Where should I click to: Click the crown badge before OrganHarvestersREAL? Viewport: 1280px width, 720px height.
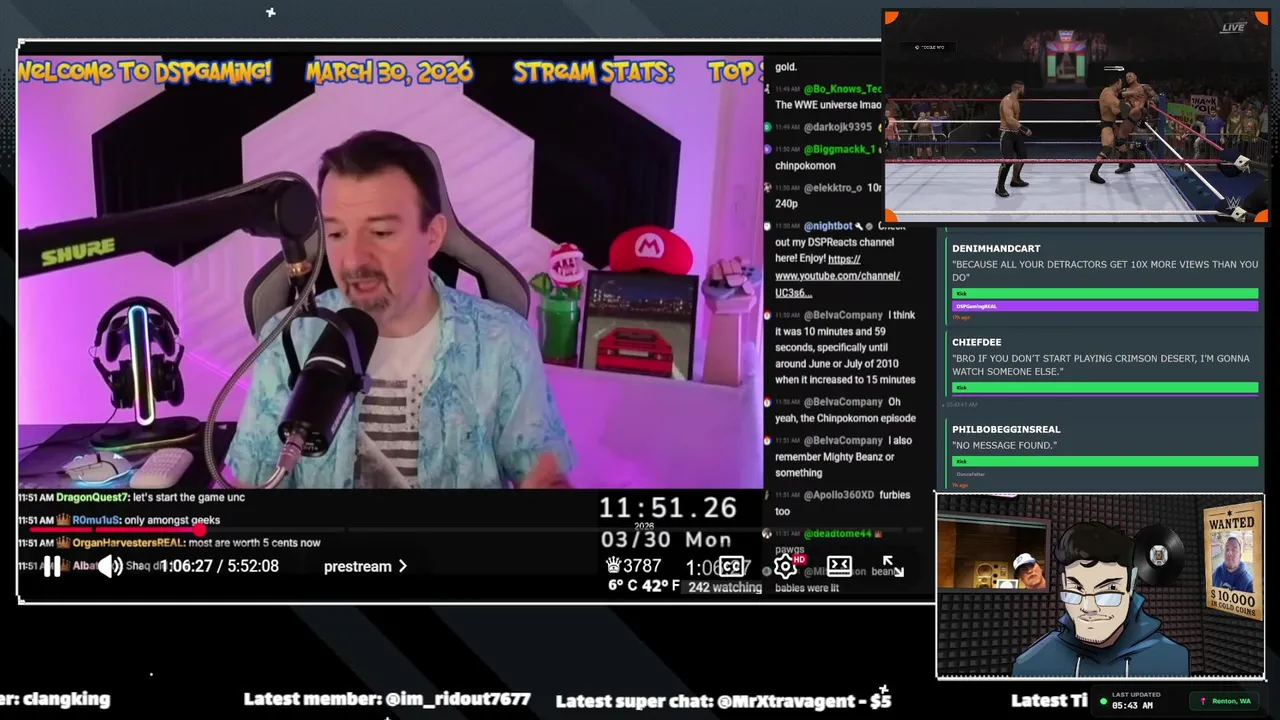pos(63,543)
